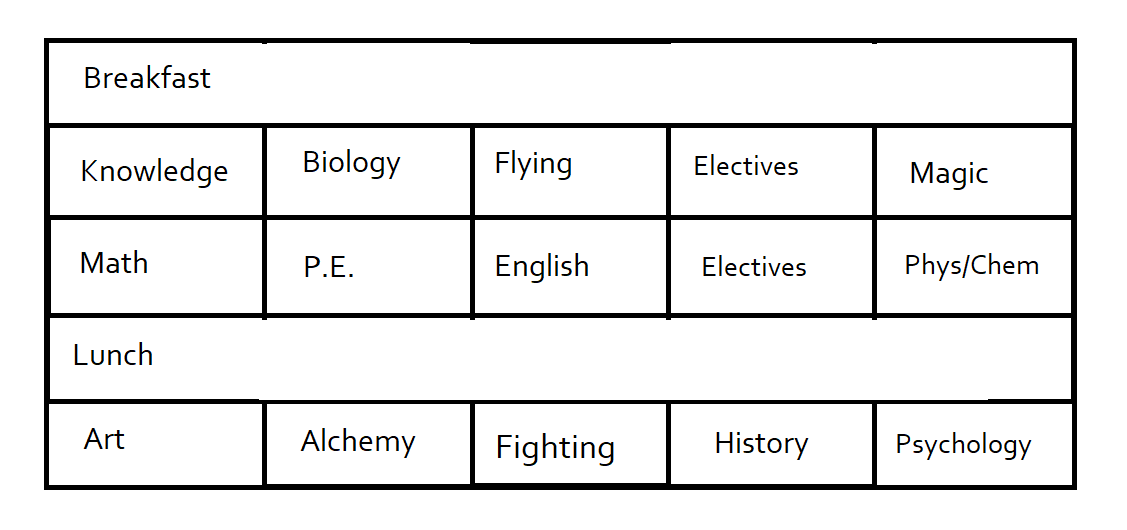Click the Art cell
The height and width of the screenshot is (530, 1127).
point(156,444)
